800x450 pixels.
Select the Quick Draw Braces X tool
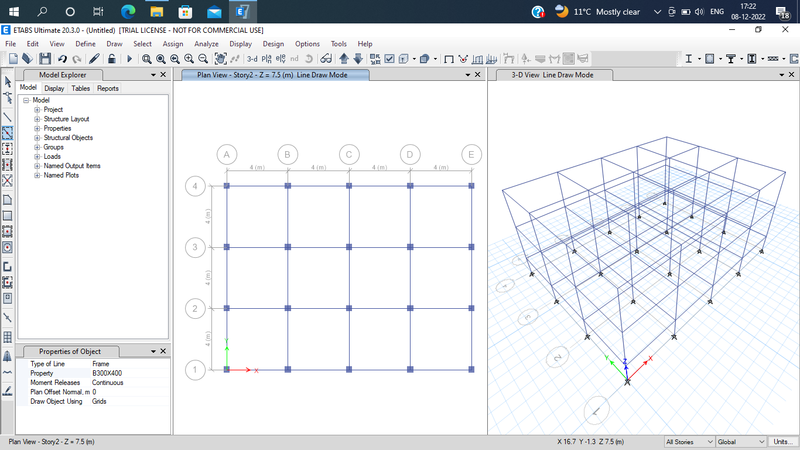tap(8, 181)
